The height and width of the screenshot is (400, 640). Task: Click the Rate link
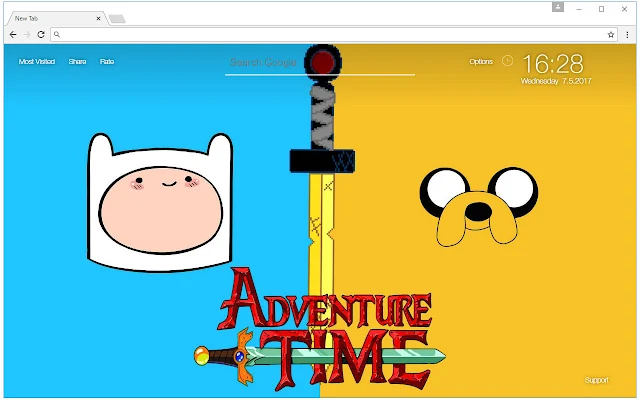(107, 62)
